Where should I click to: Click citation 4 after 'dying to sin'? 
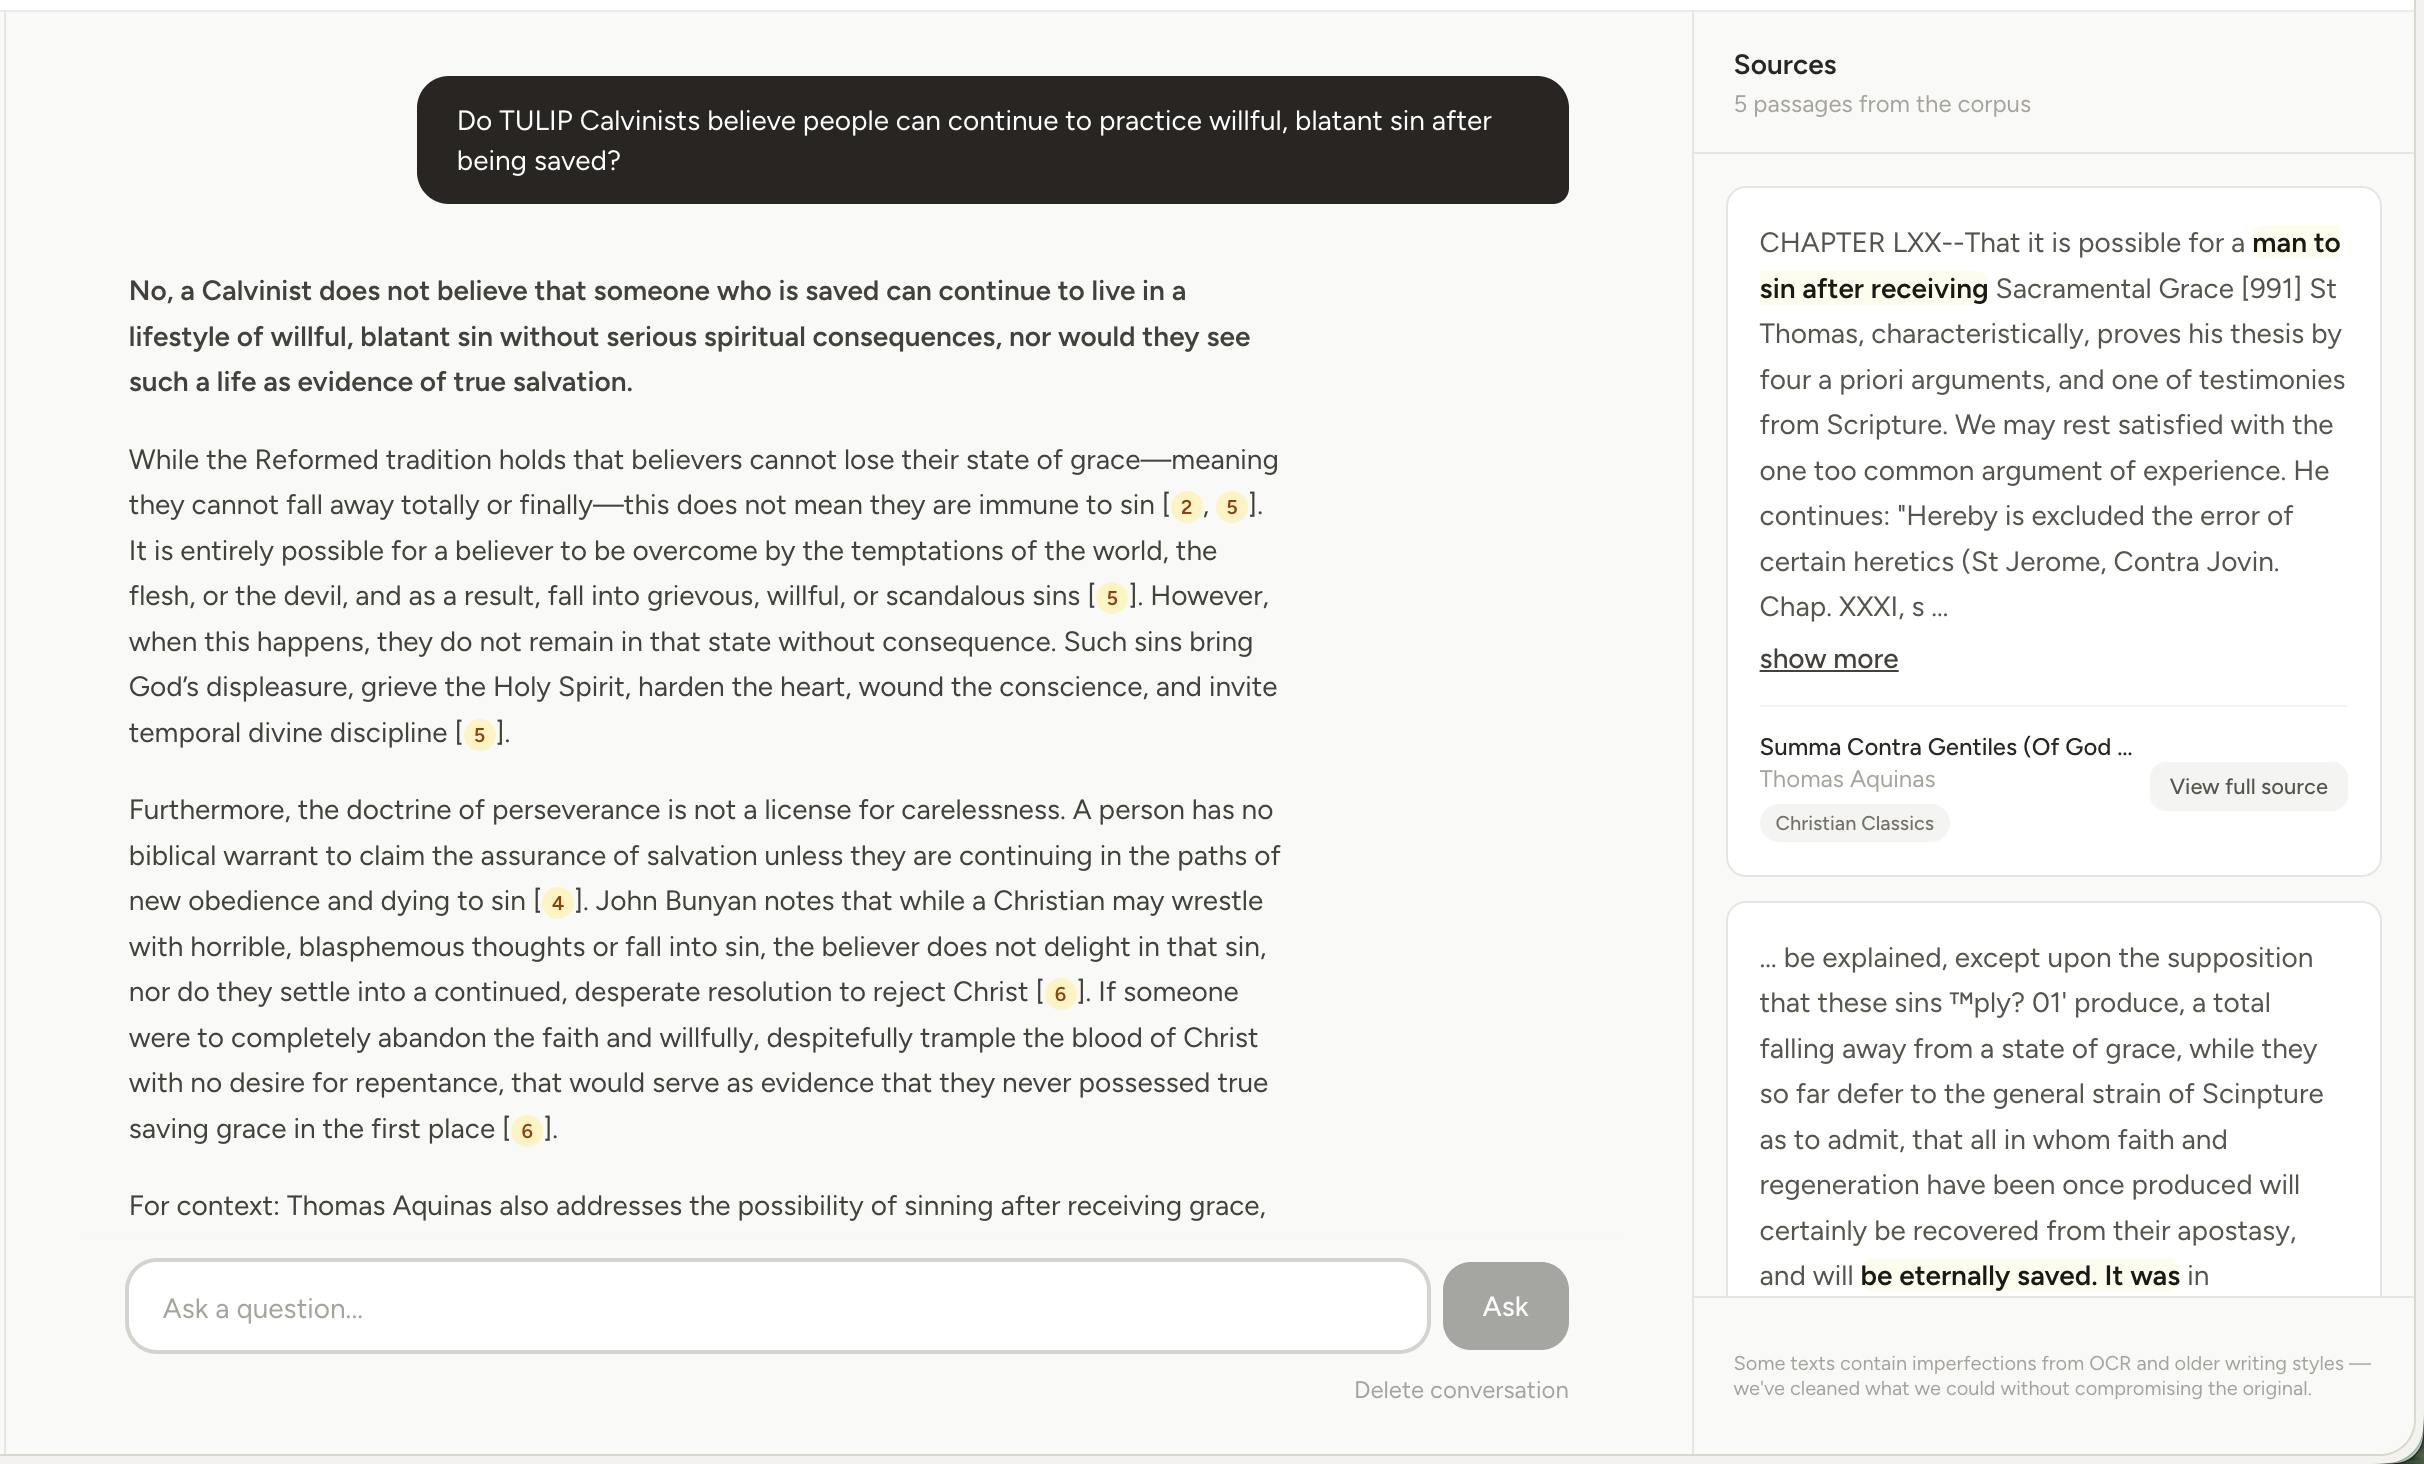[557, 903]
